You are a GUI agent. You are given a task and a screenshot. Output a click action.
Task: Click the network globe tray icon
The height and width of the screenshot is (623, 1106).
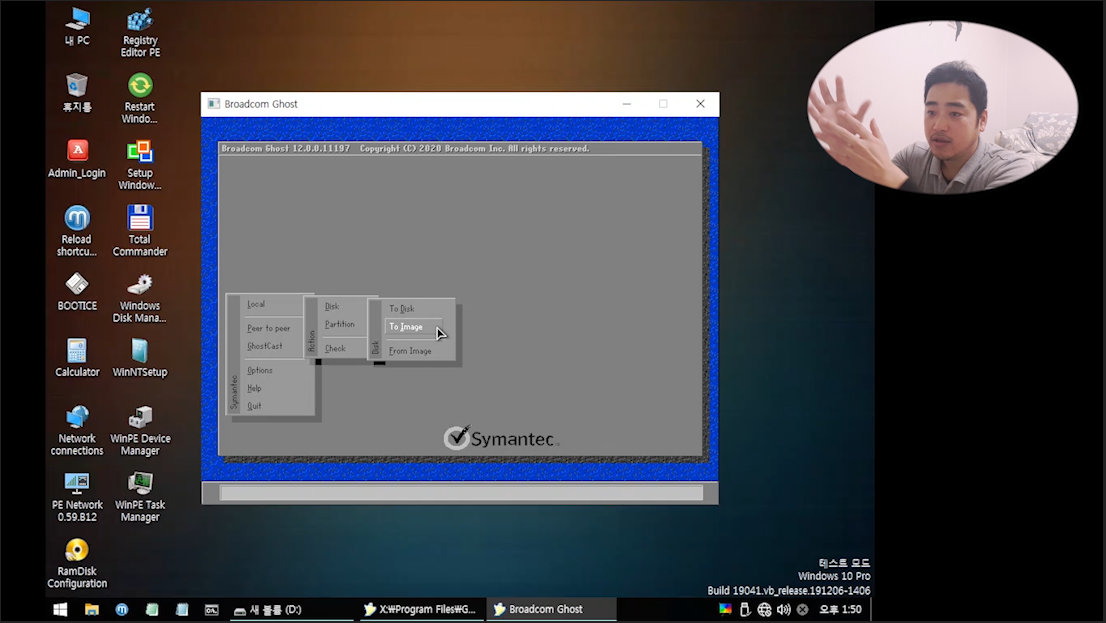tap(765, 610)
